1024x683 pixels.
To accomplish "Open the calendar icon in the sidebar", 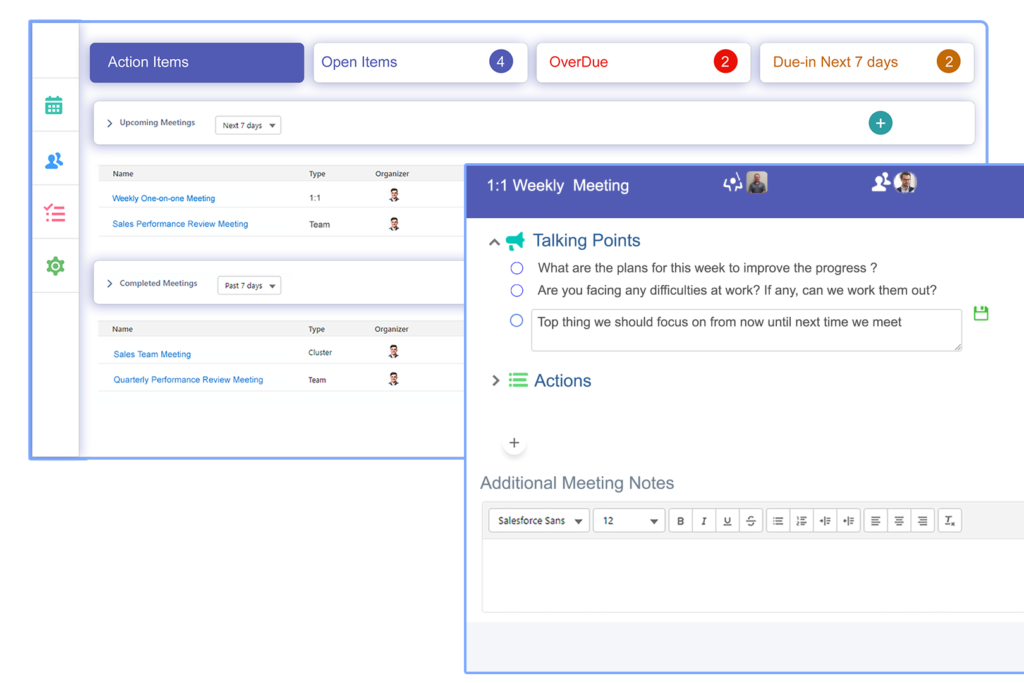I will 54,105.
